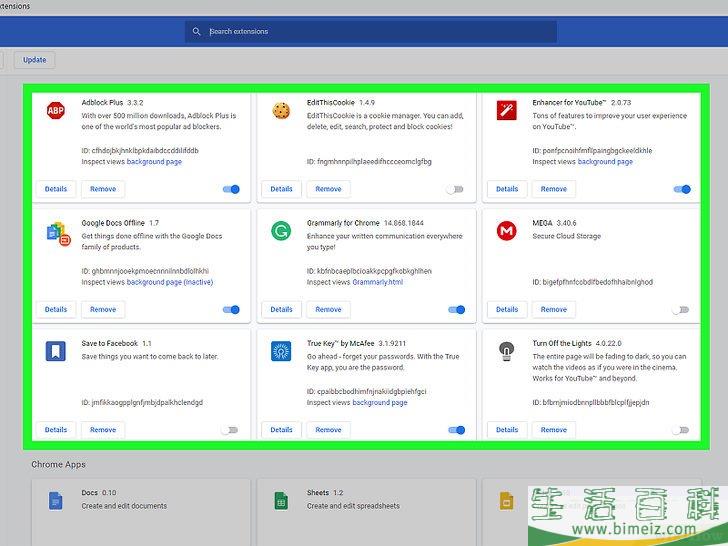The image size is (728, 546).
Task: Open Details for Turn Off the Lights
Action: [507, 430]
